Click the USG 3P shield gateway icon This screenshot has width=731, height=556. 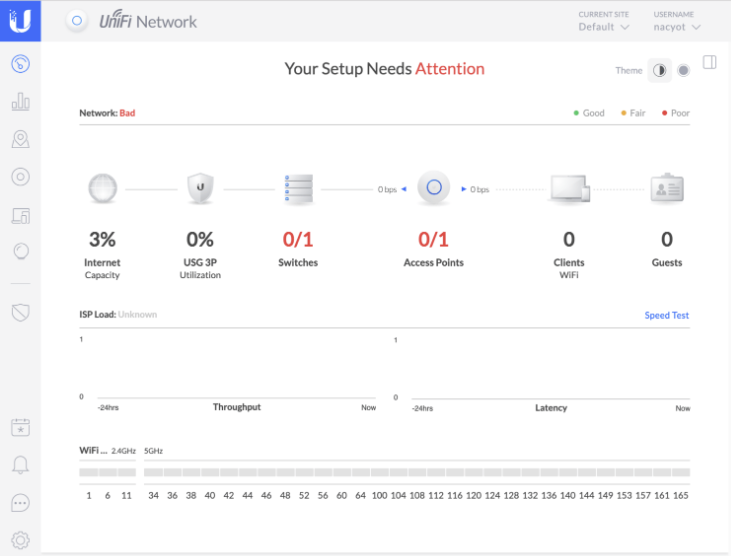coord(200,188)
